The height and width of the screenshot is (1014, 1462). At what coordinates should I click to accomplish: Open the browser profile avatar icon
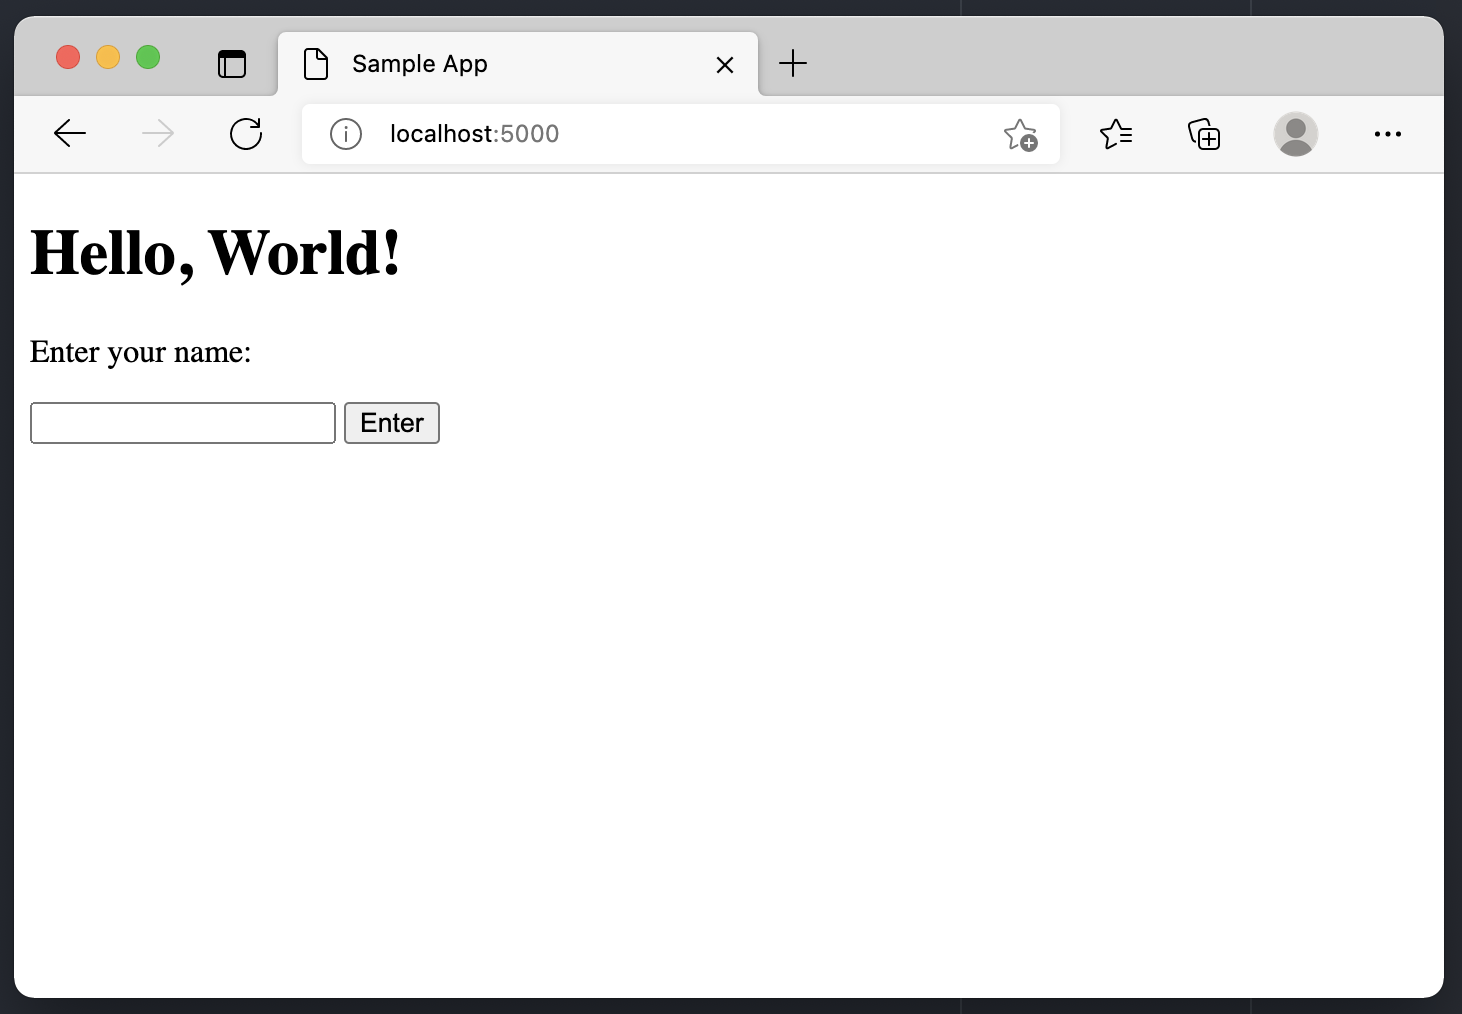tap(1295, 133)
